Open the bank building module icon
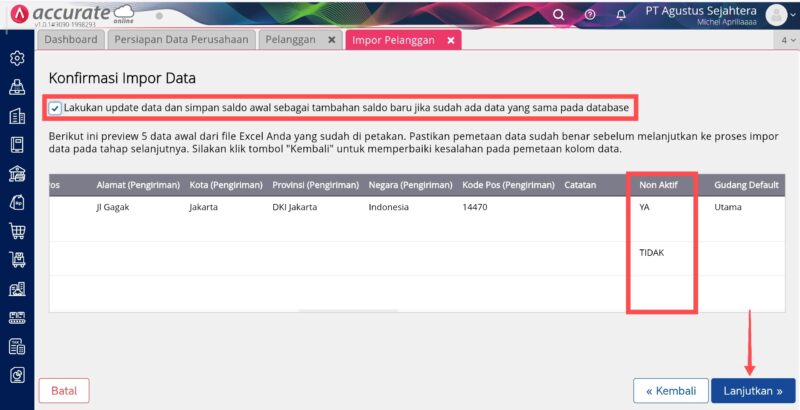This screenshot has height=410, width=800. click(17, 174)
